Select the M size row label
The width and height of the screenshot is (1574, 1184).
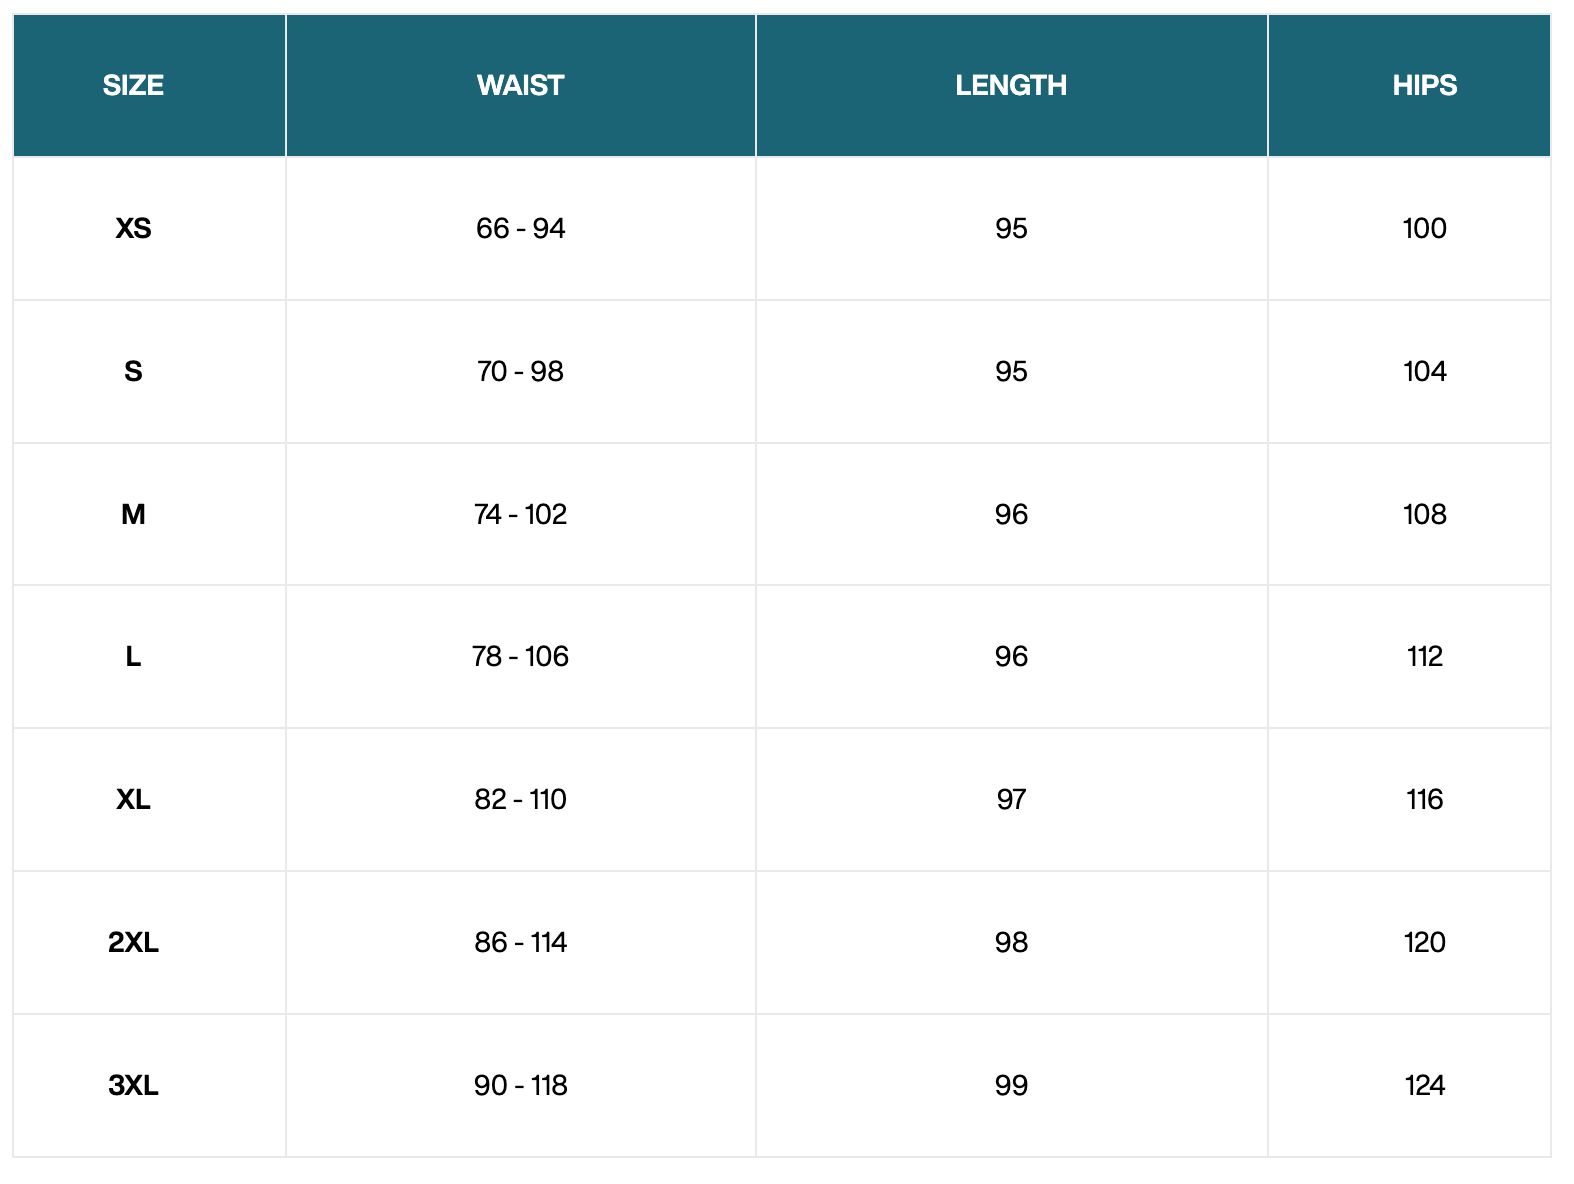pos(133,515)
